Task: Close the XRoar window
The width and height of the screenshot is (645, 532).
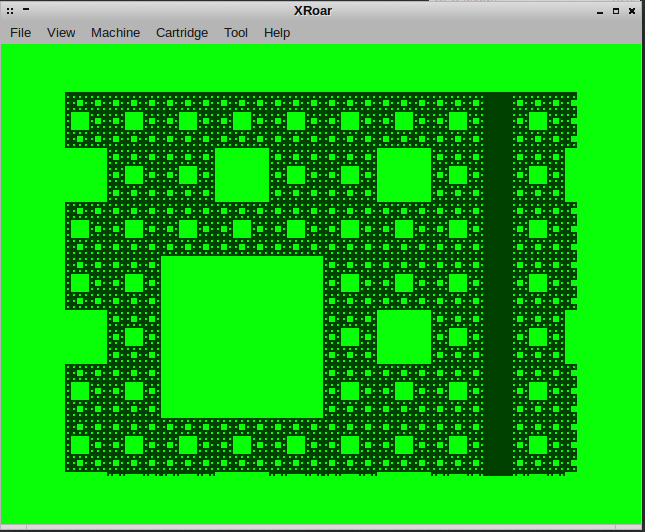Action: [632, 11]
